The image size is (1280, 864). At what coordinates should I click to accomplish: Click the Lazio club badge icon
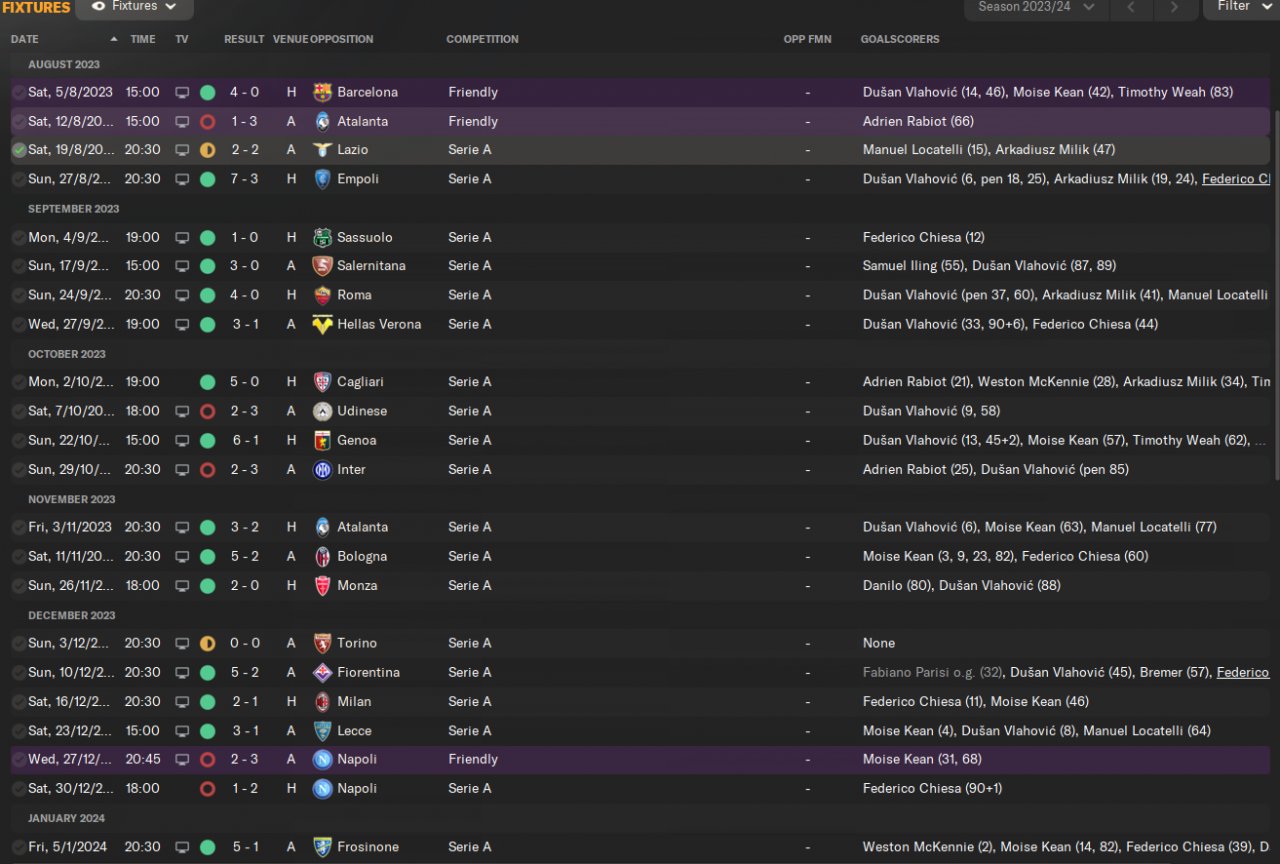[x=322, y=150]
